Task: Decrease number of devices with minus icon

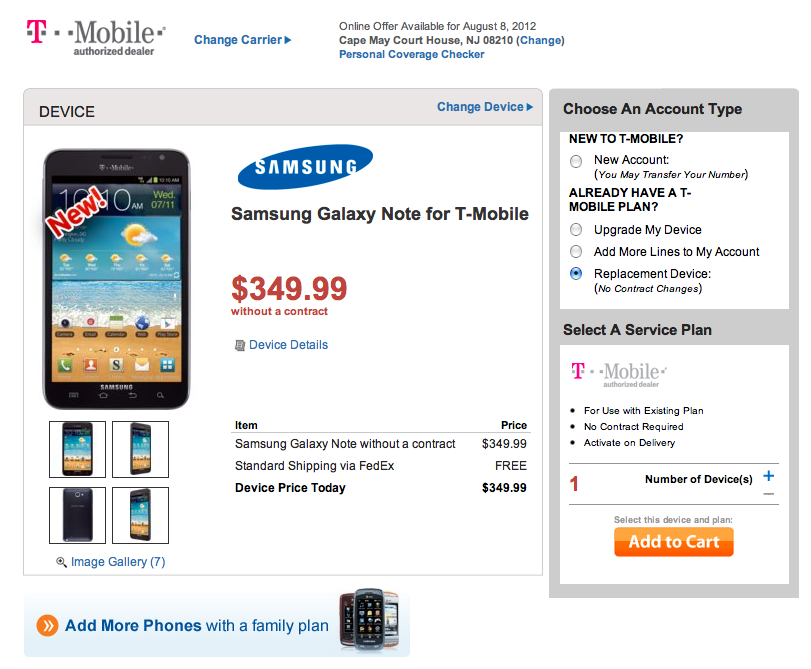Action: (x=768, y=494)
